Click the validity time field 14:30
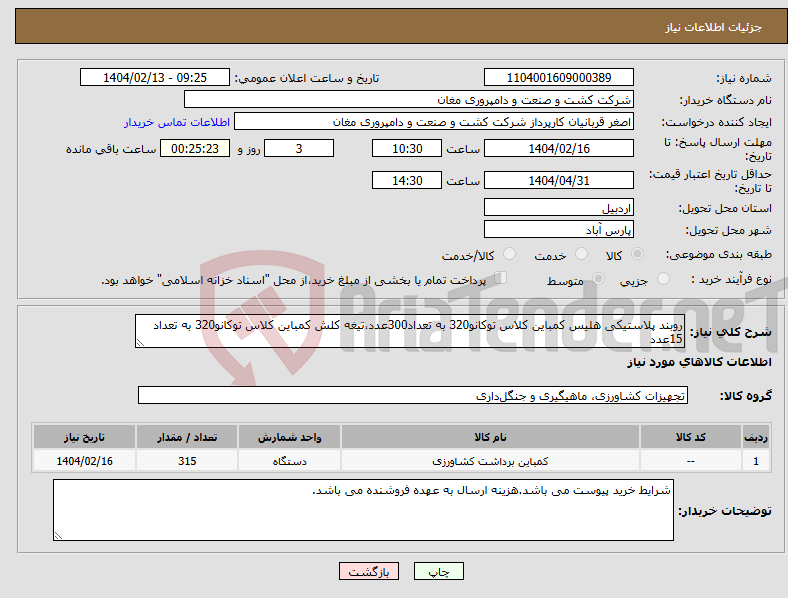The image size is (788, 598). (x=407, y=180)
